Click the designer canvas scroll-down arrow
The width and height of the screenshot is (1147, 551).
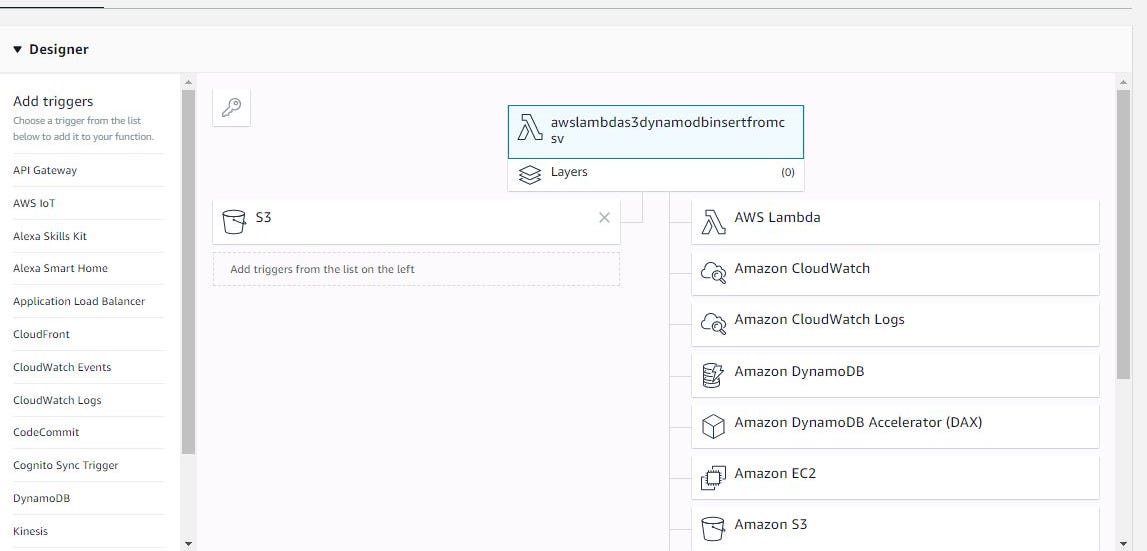coord(1124,543)
